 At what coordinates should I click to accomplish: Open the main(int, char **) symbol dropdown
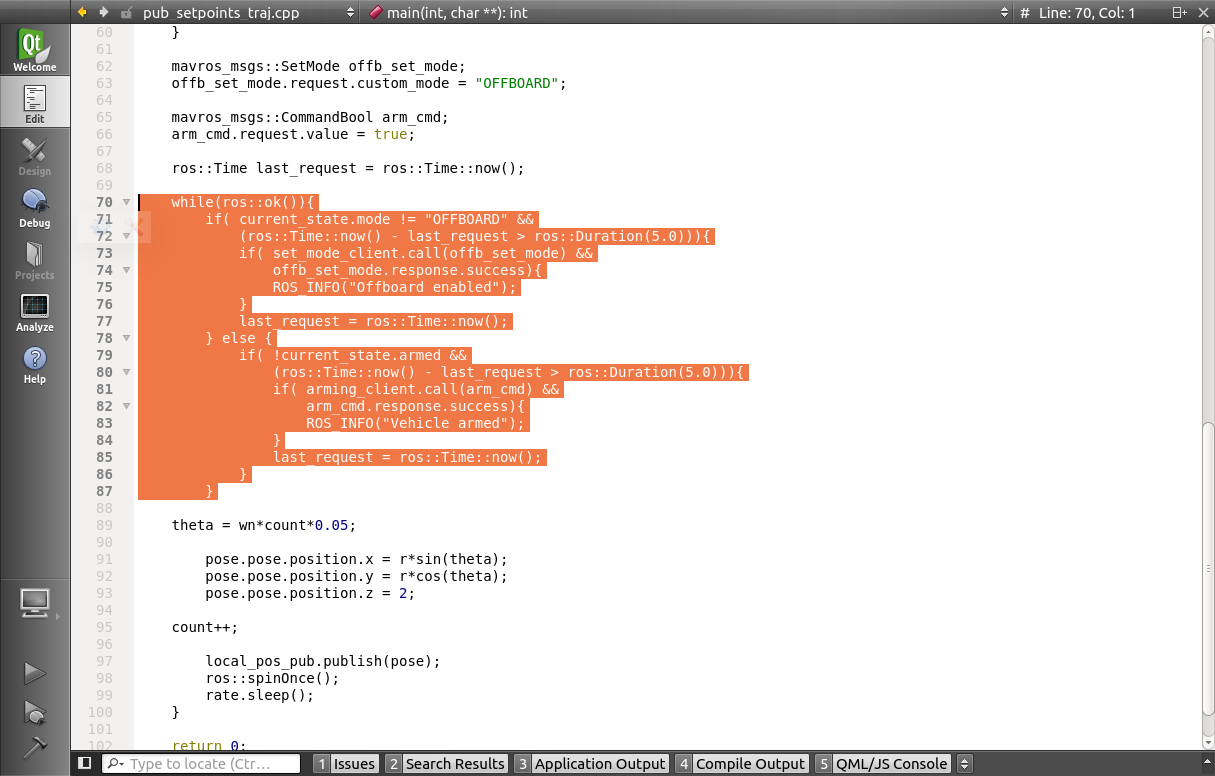coord(688,13)
